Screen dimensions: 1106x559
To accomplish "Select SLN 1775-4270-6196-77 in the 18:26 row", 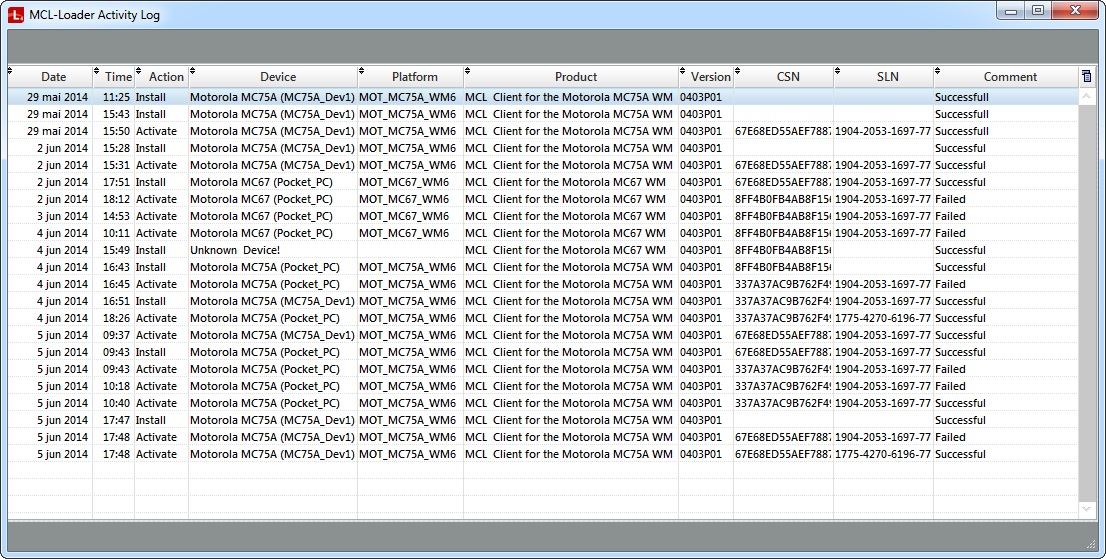I will 883,318.
